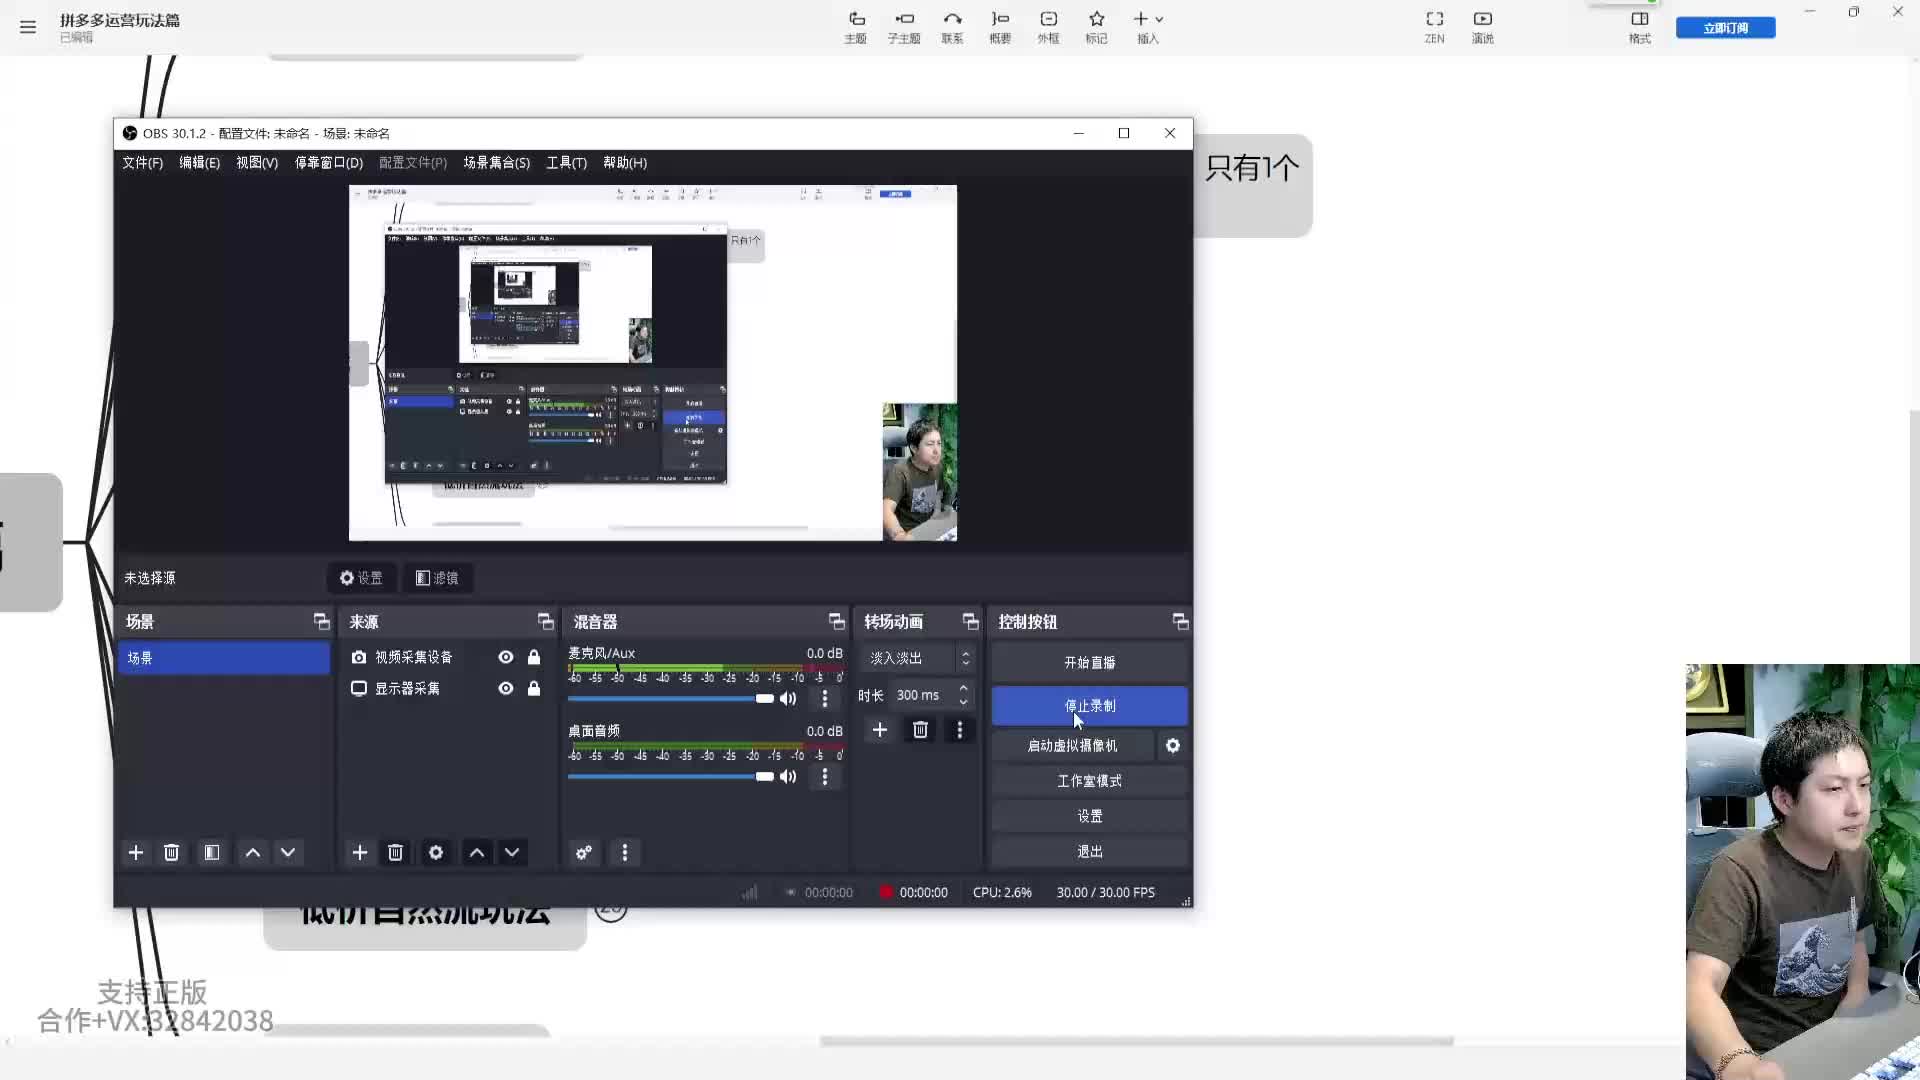Open OBS 编辑(E) menu
Image resolution: width=1920 pixels, height=1080 pixels.
click(199, 162)
